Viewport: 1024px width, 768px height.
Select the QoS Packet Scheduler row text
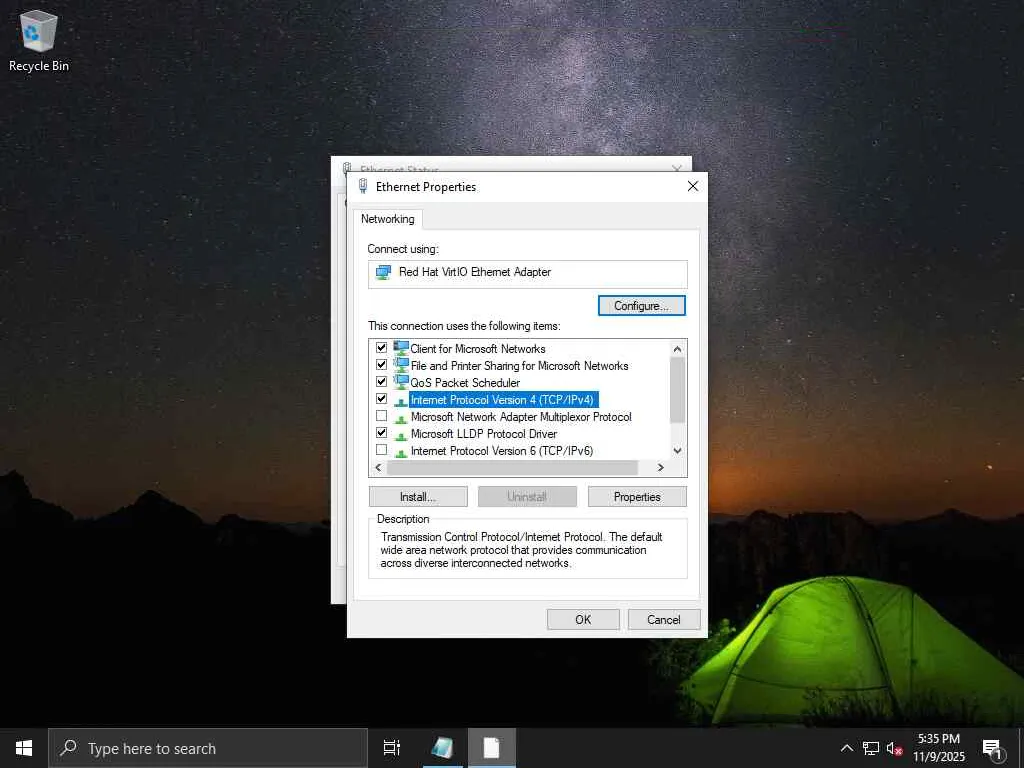click(465, 383)
